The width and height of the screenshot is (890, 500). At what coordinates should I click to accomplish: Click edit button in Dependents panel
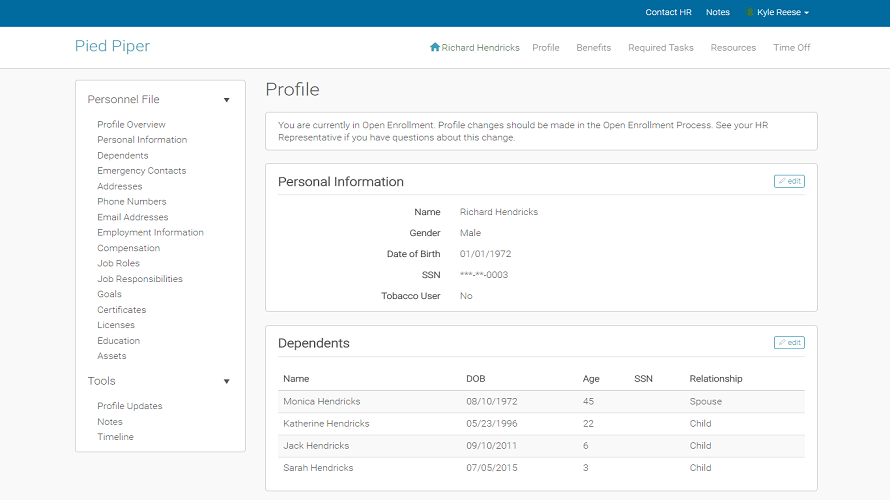click(789, 342)
